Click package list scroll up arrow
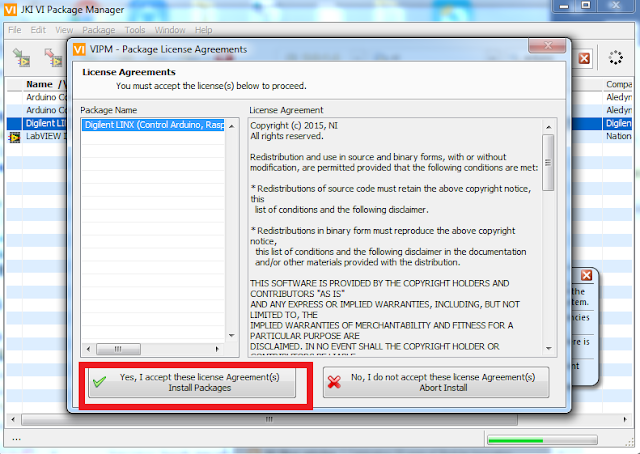 tap(232, 127)
